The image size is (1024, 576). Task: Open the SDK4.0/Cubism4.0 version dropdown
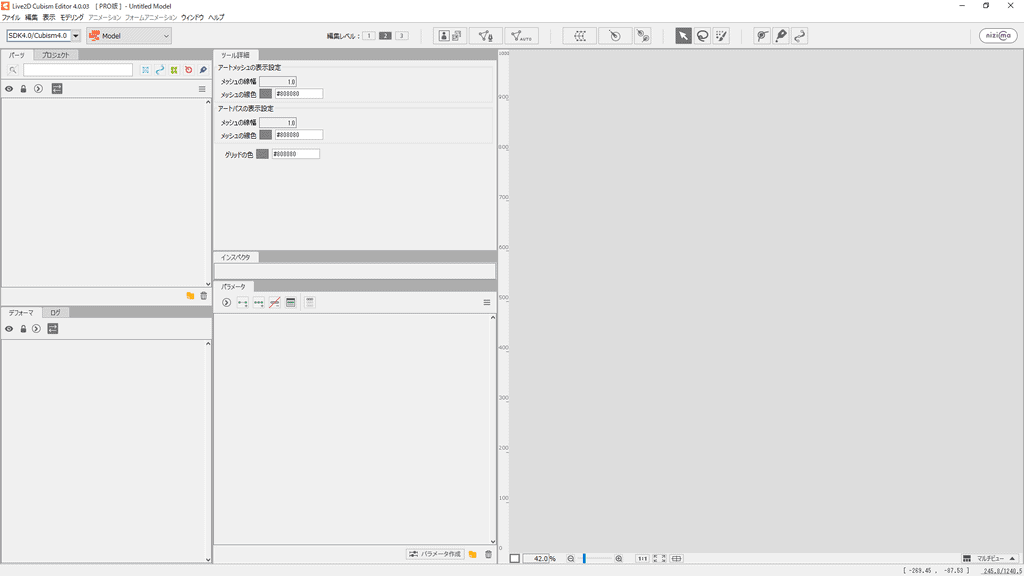coord(43,36)
